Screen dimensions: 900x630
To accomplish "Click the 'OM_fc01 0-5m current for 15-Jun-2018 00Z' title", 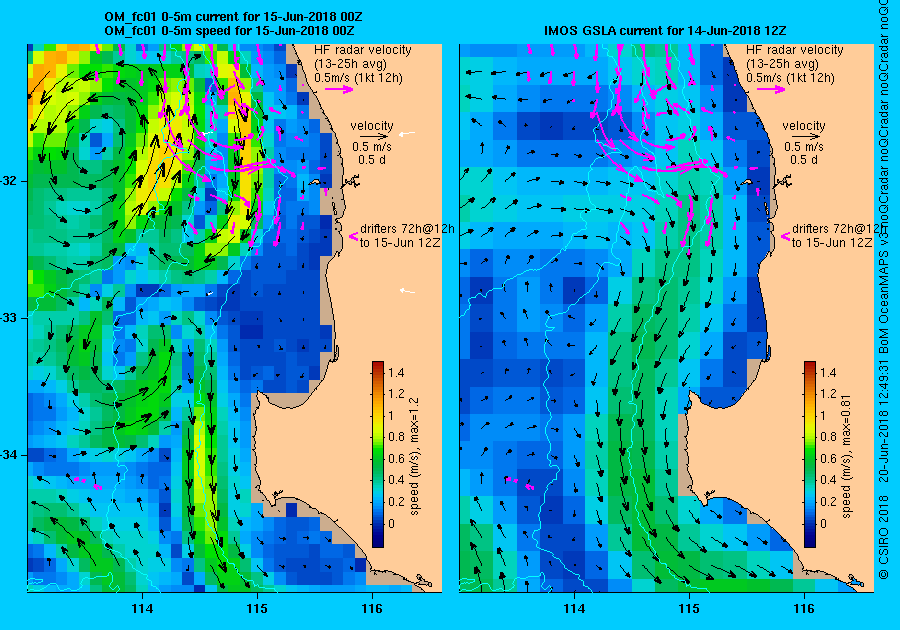I will [233, 17].
